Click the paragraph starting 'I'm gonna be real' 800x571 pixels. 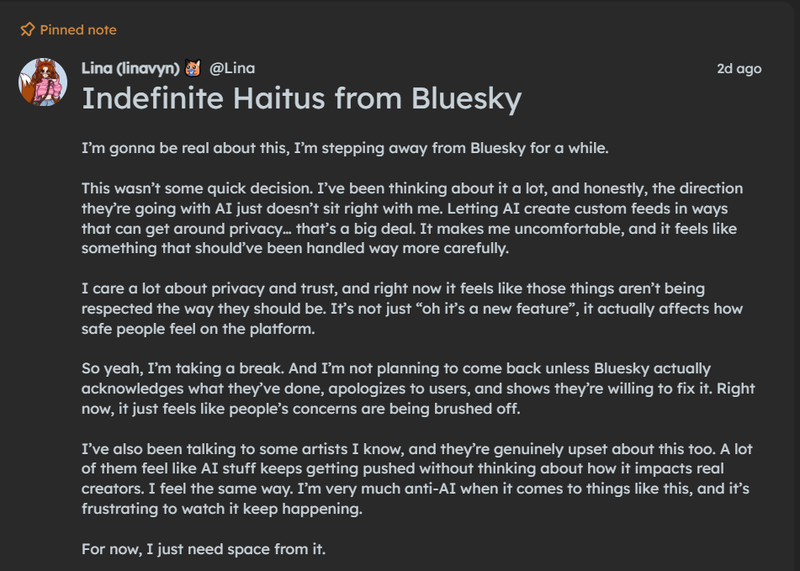click(351, 148)
